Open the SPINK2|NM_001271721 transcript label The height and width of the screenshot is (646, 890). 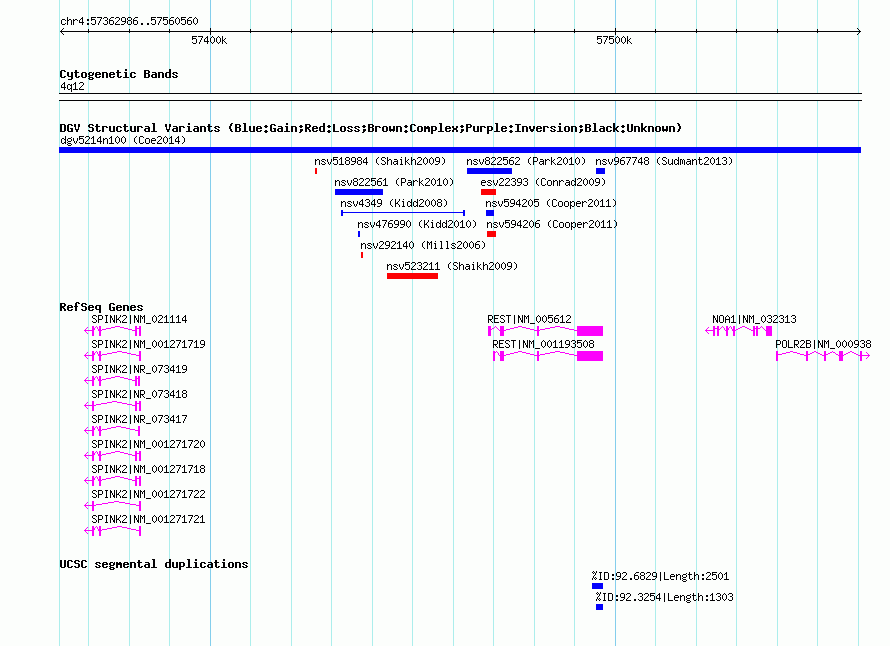pos(148,519)
